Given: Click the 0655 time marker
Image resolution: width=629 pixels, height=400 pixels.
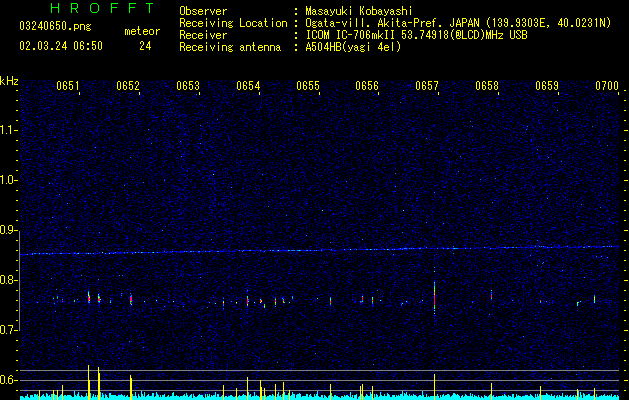Looking at the screenshot, I should 308,86.
